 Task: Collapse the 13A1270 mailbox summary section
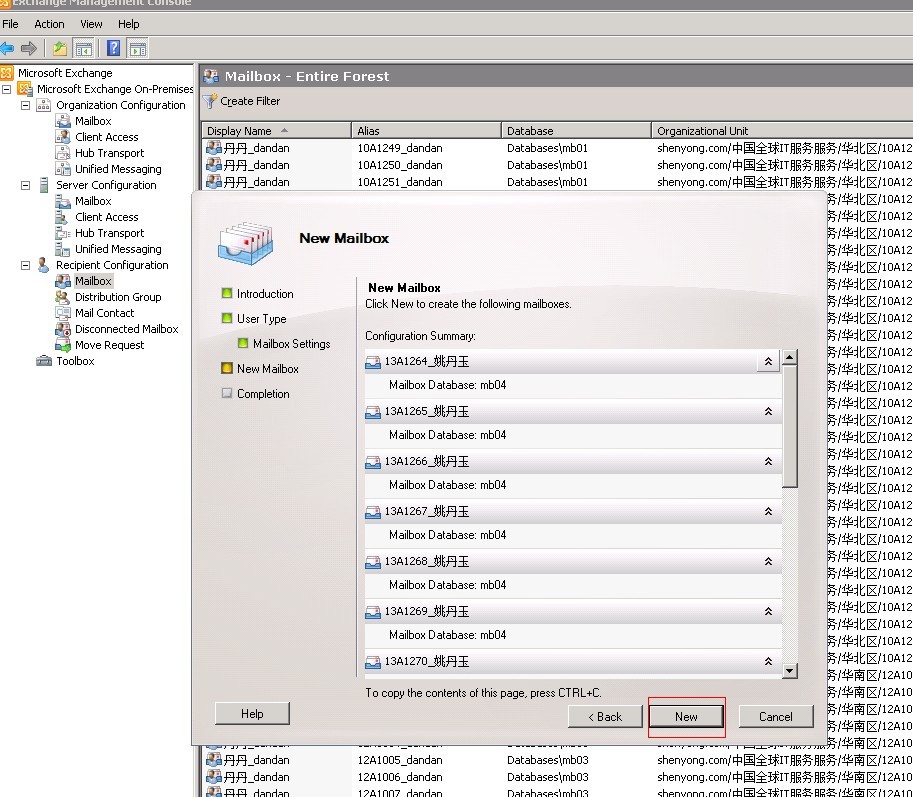pyautogui.click(x=768, y=662)
